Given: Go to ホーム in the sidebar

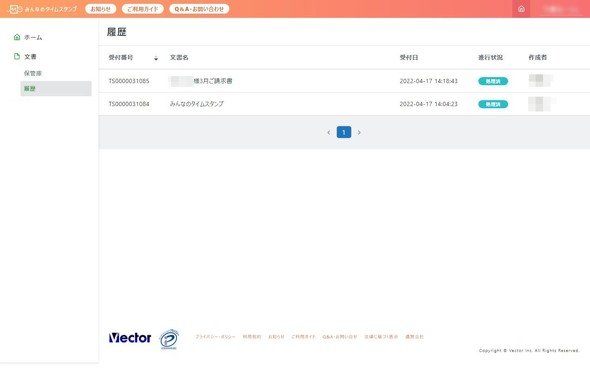Looking at the screenshot, I should (28, 37).
